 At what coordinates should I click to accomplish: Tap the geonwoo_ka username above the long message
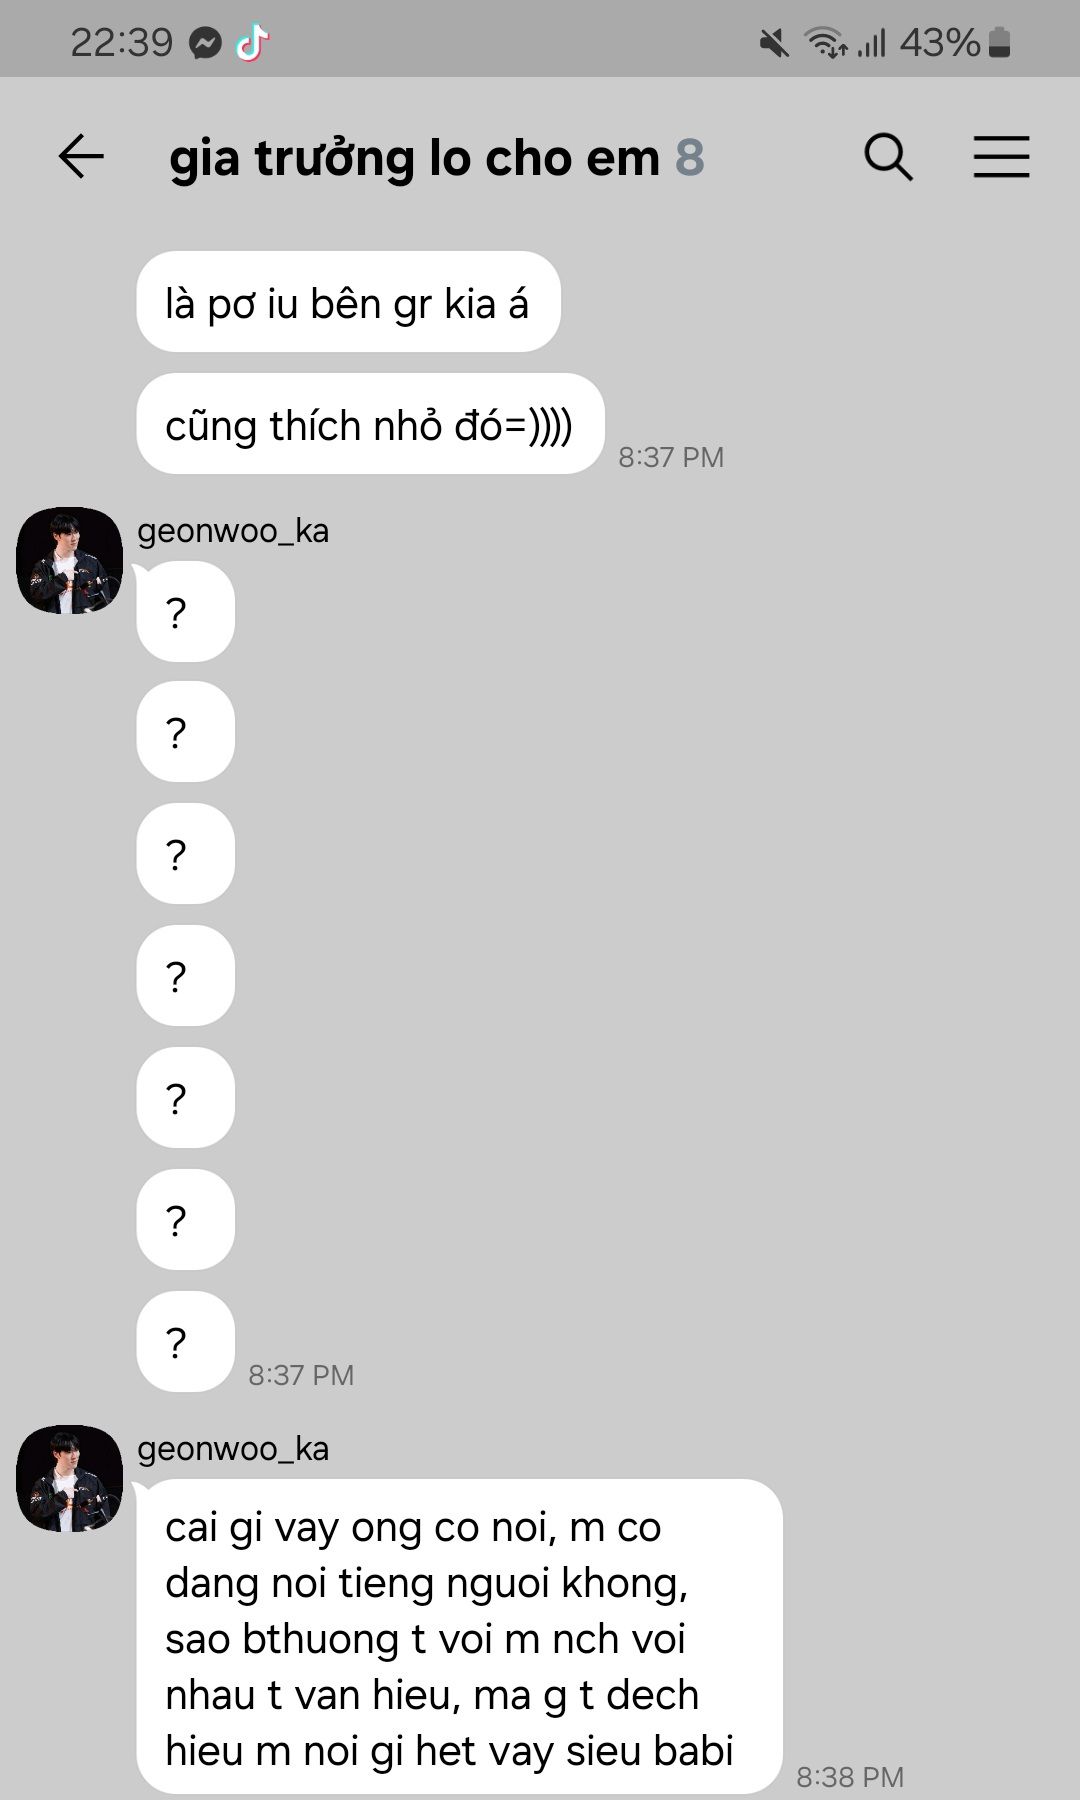point(233,1449)
